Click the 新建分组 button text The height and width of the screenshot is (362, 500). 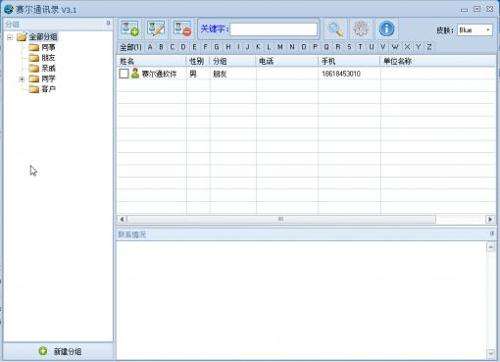[x=68, y=351]
